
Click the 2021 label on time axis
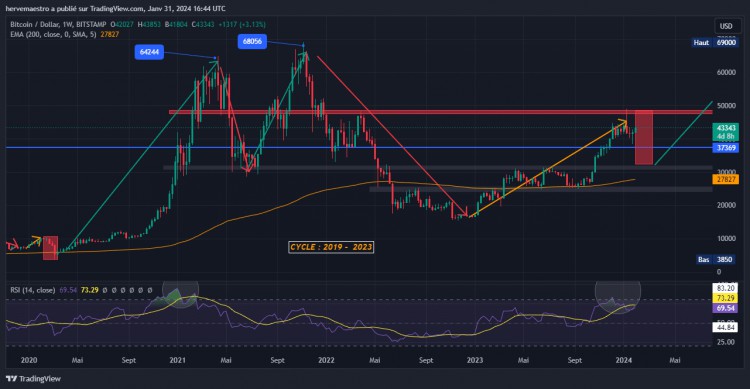(x=177, y=360)
